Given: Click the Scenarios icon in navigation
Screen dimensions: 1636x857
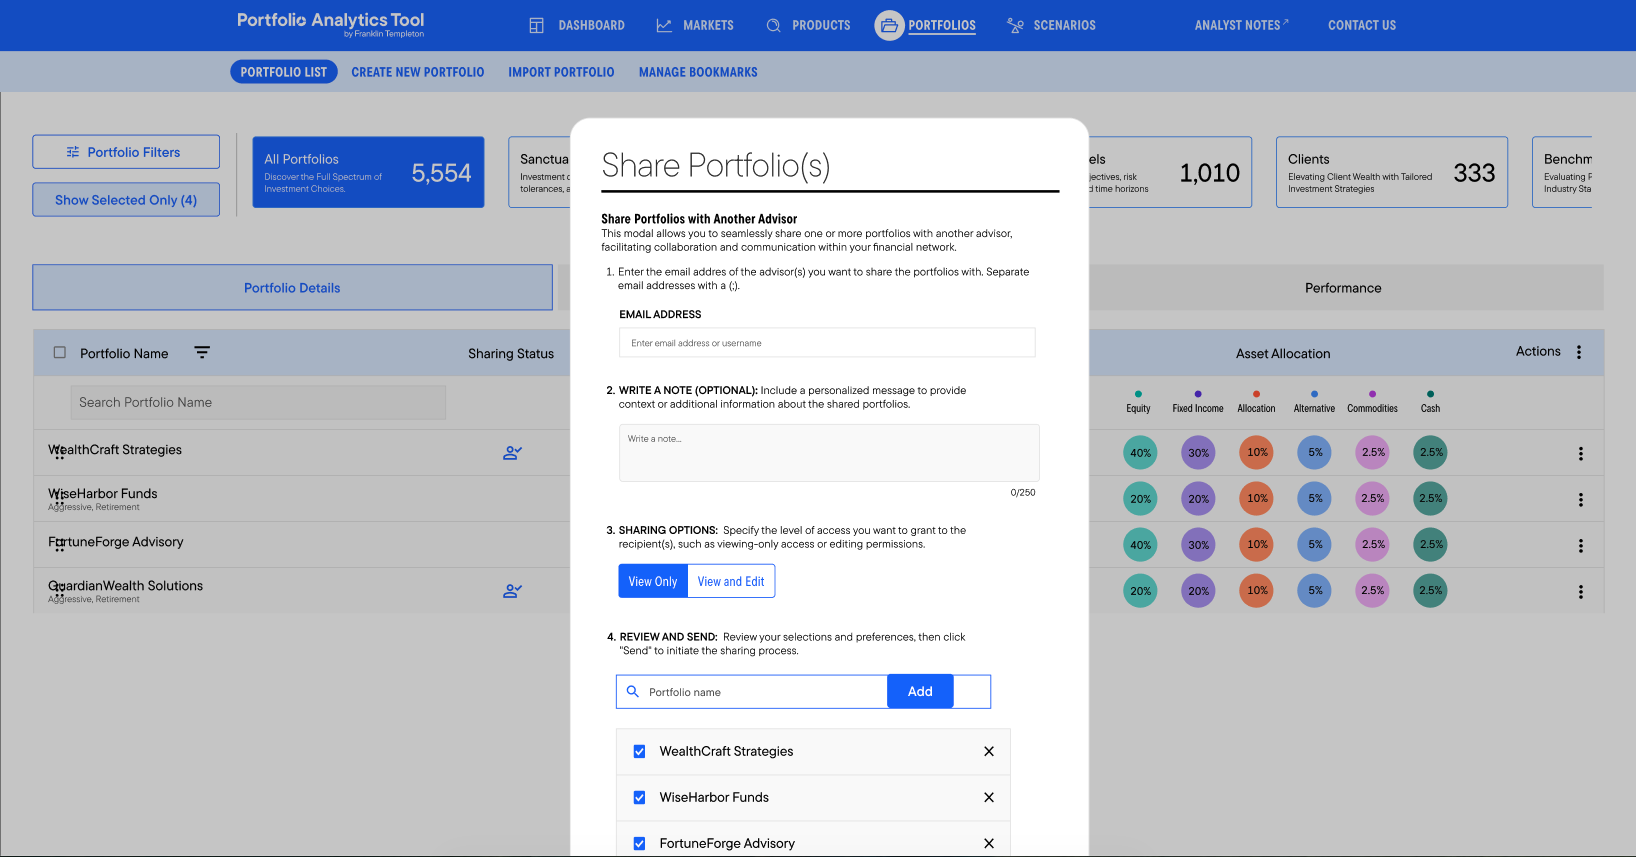Looking at the screenshot, I should tap(1015, 25).
